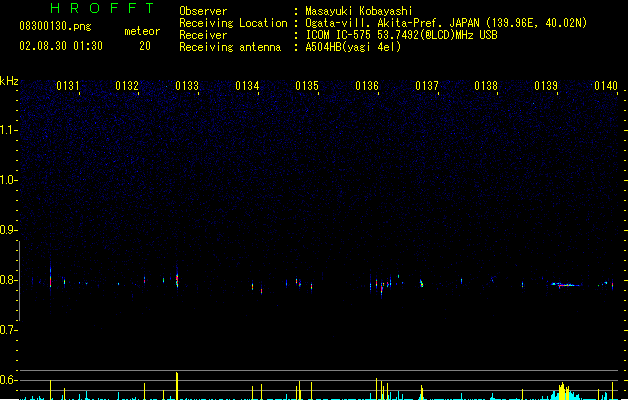629x400 pixels.
Task: Click the observer name Masayuki Kobayashi
Action: pyautogui.click(x=359, y=11)
